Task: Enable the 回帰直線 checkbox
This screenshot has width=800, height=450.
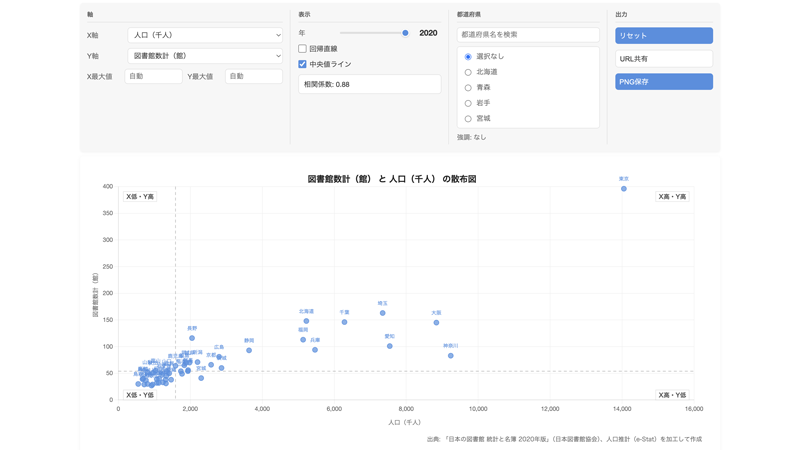Action: (x=303, y=48)
